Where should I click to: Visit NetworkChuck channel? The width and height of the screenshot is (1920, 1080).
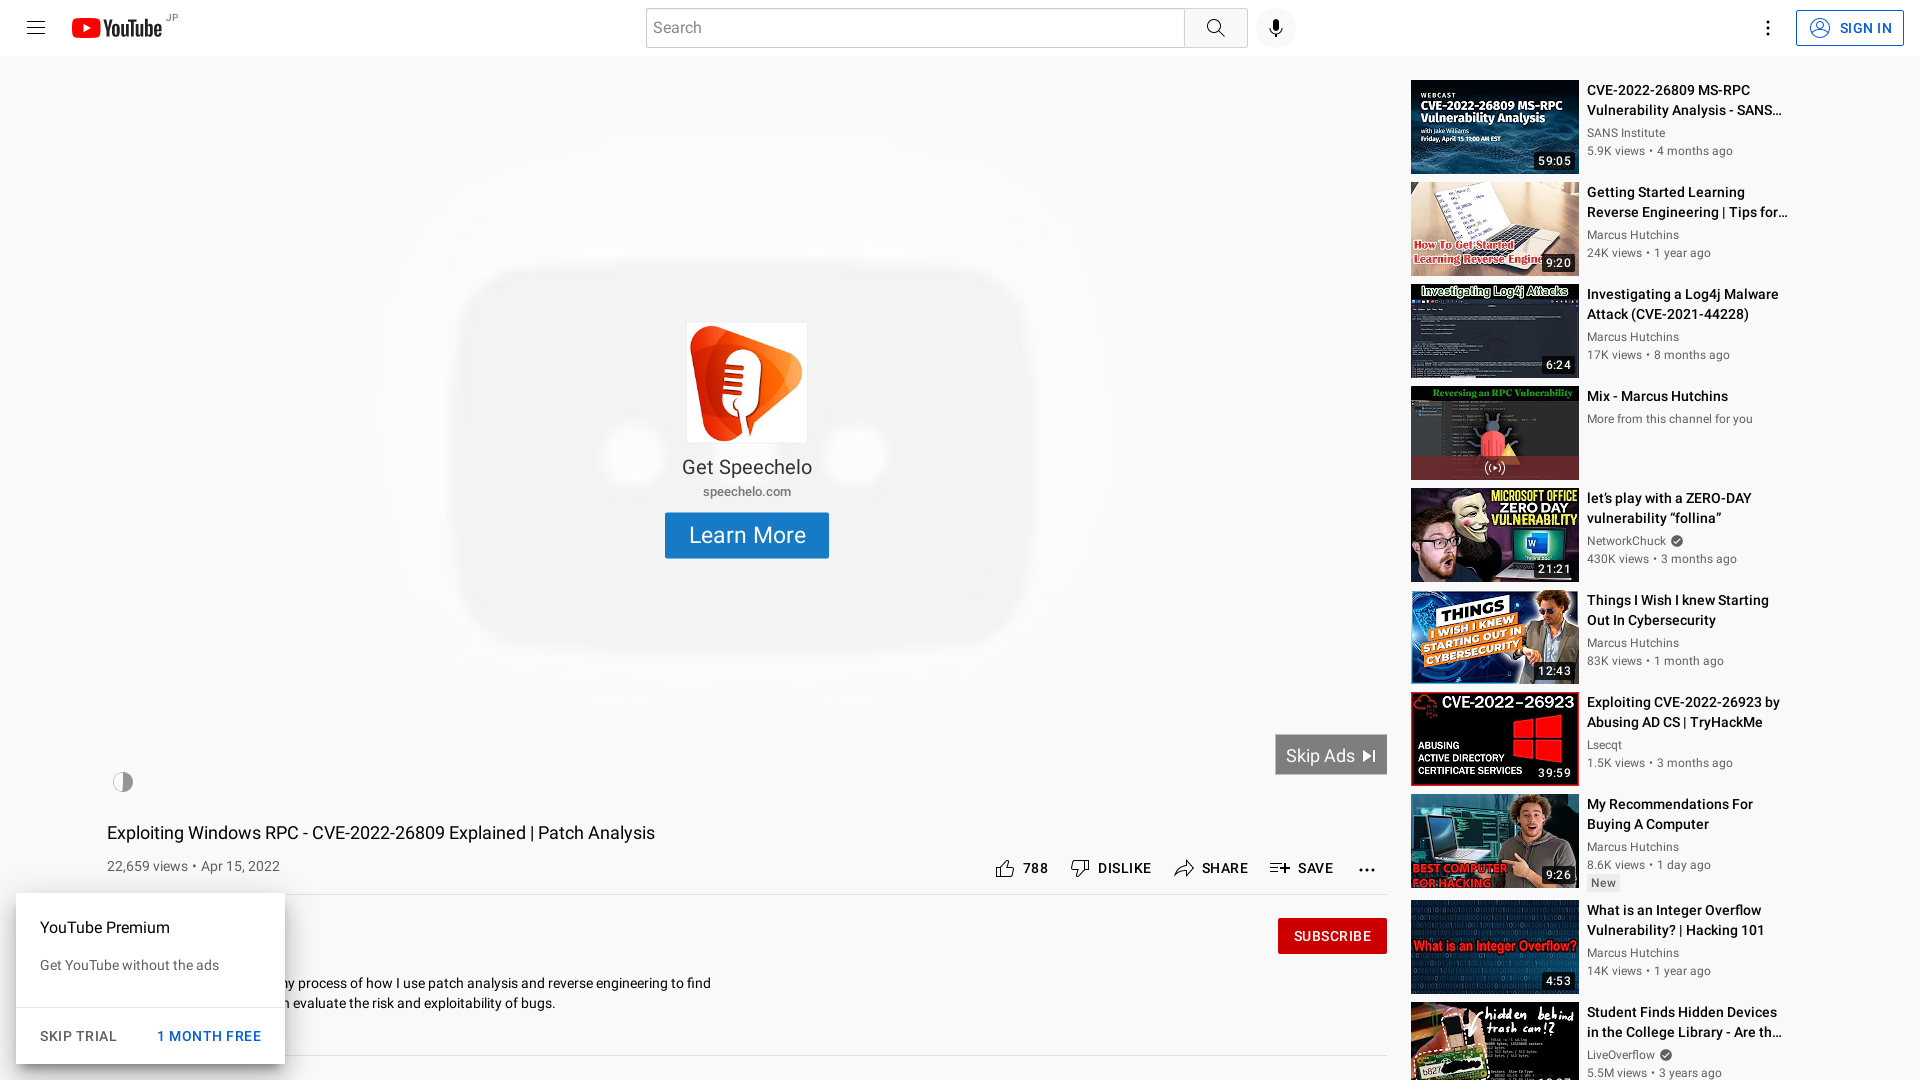click(x=1627, y=541)
